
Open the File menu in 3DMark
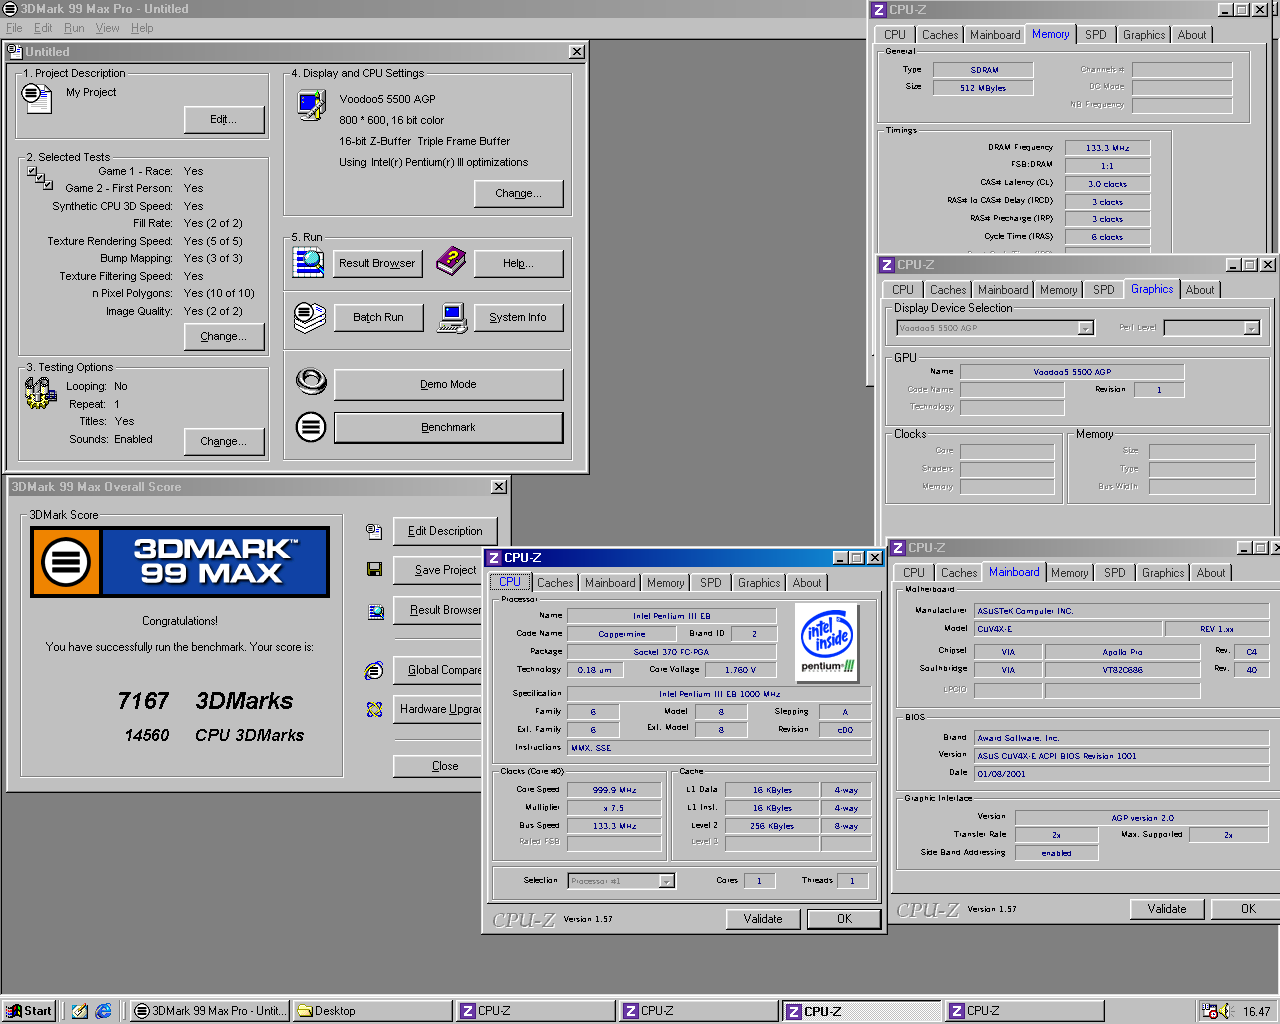pos(14,28)
